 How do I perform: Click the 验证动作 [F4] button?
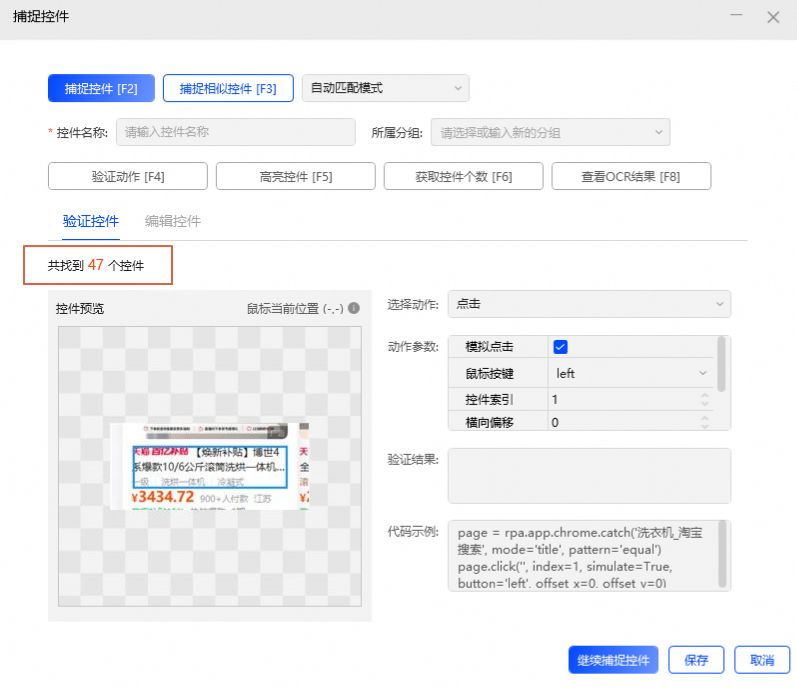128,176
